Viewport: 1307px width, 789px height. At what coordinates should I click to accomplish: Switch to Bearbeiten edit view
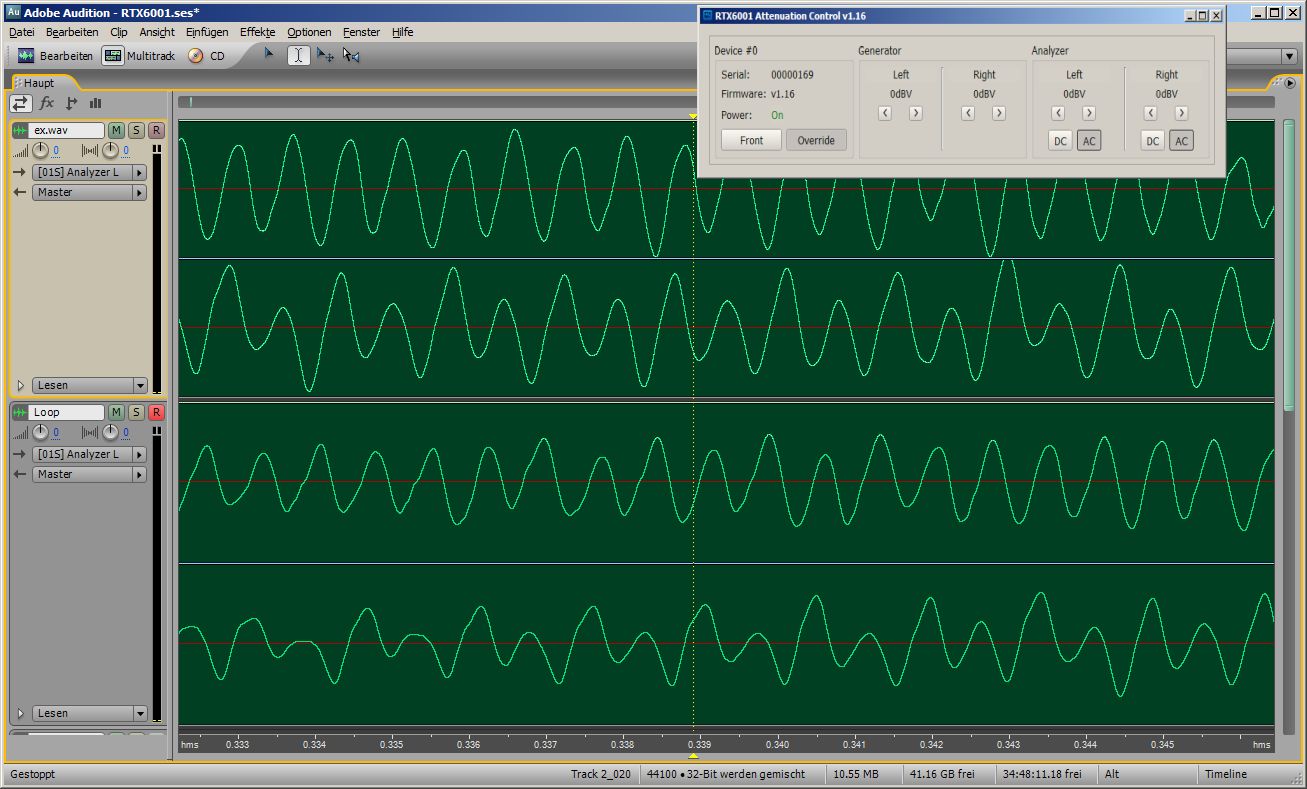tap(56, 56)
